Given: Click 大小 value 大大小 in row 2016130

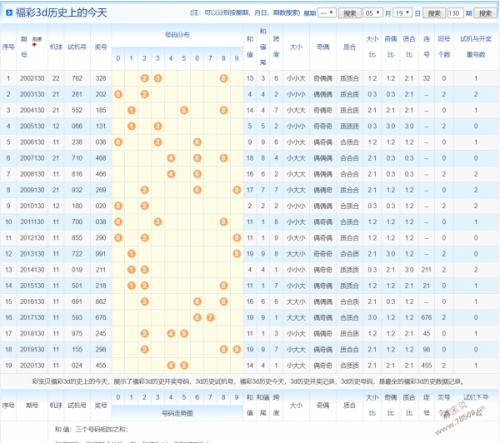Looking at the screenshot, I should 296,302.
